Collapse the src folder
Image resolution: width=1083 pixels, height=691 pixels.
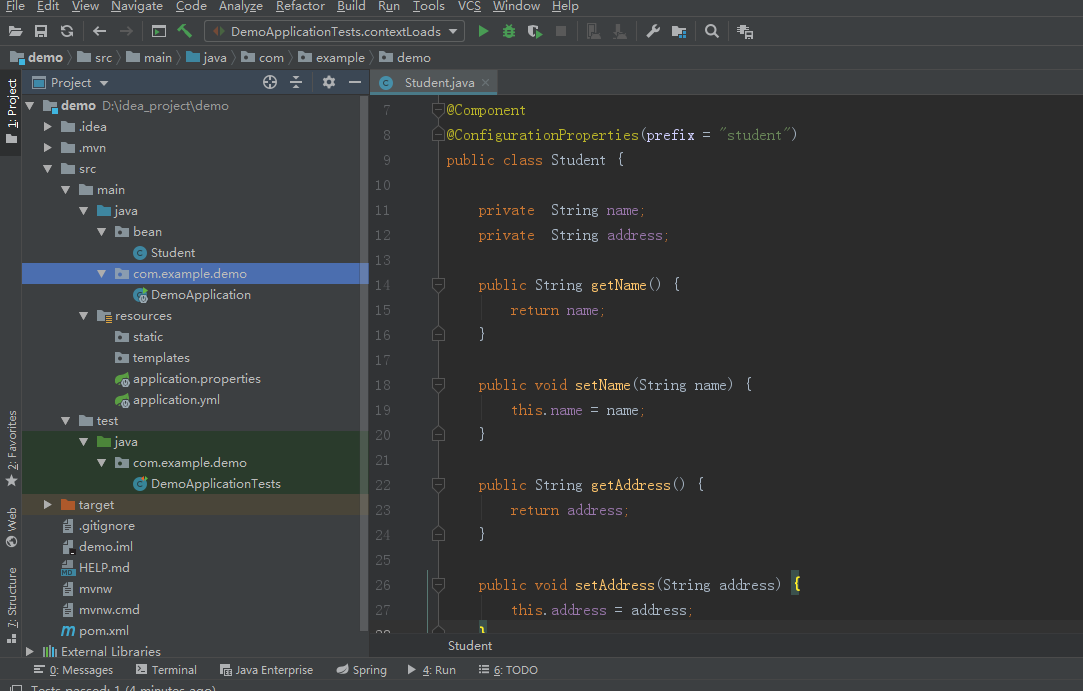[48, 169]
